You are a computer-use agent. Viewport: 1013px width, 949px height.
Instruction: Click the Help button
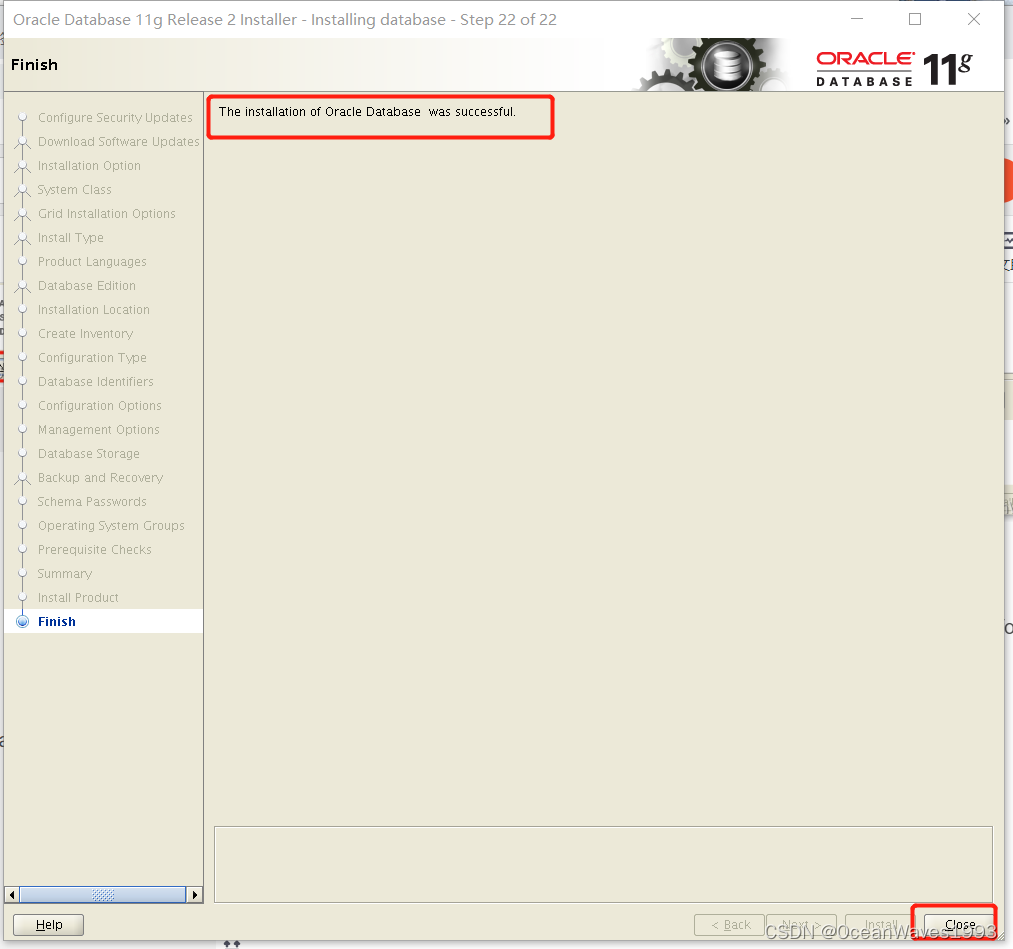click(x=47, y=925)
